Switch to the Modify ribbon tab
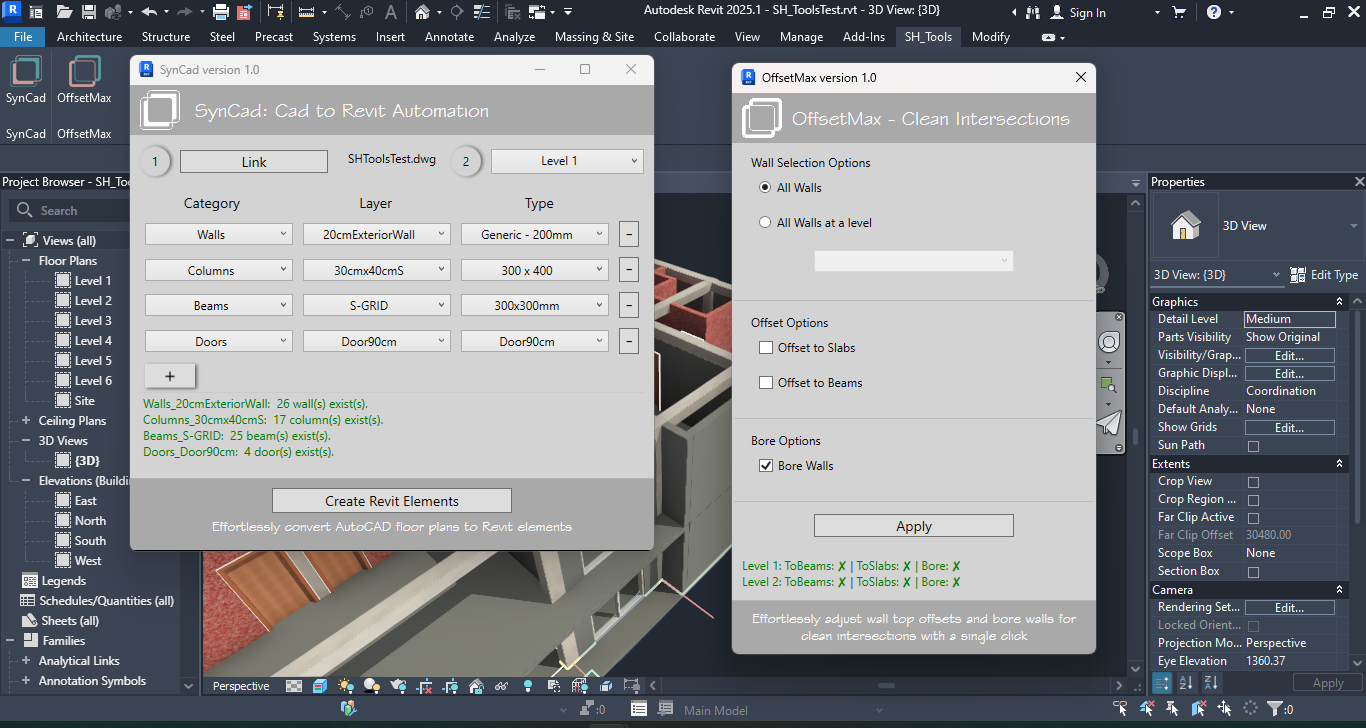 tap(991, 37)
